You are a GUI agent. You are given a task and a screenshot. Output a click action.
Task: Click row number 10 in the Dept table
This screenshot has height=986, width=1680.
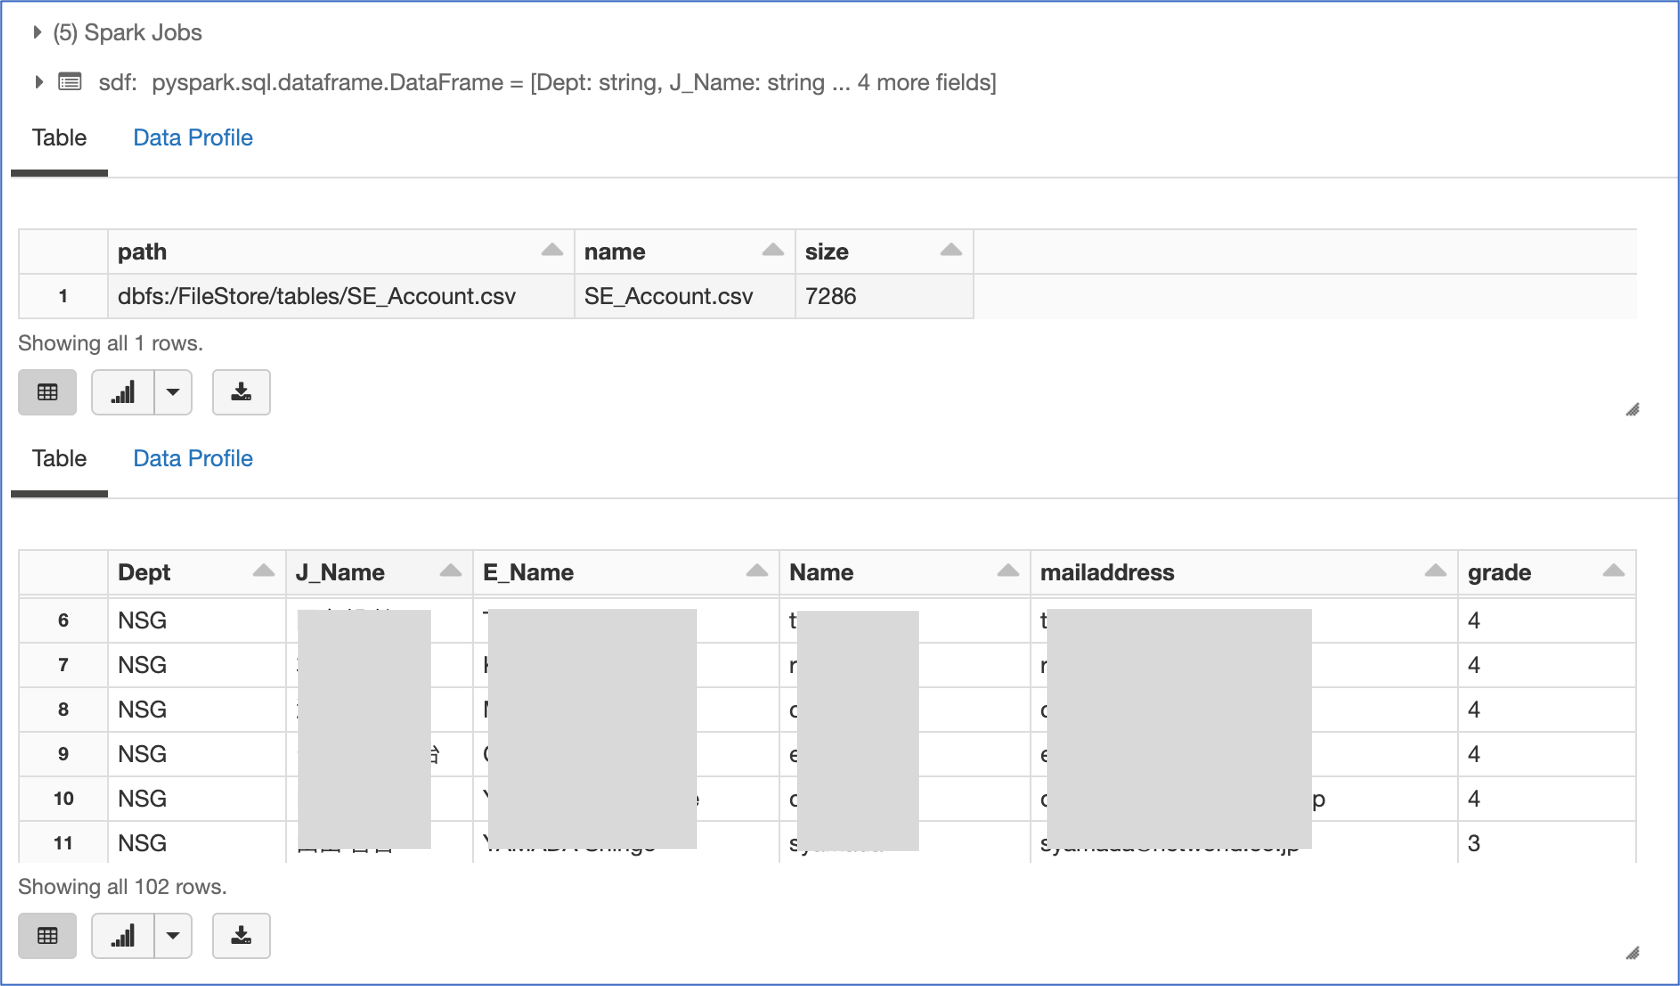[x=63, y=799]
